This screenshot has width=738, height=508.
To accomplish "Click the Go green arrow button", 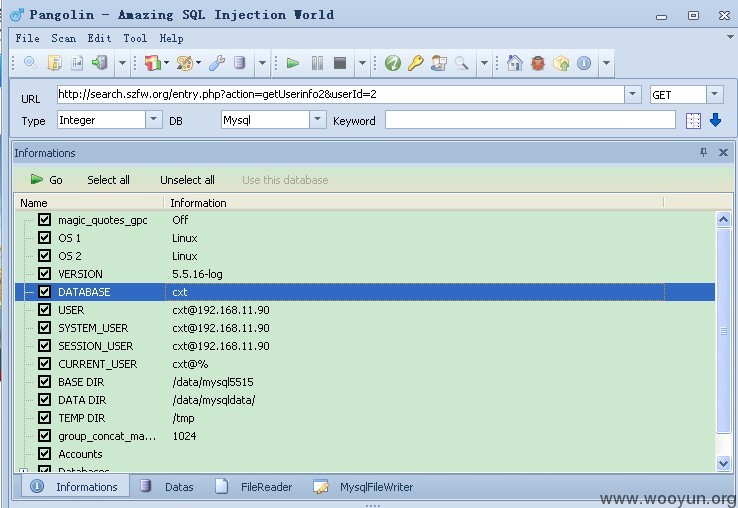I will point(46,180).
